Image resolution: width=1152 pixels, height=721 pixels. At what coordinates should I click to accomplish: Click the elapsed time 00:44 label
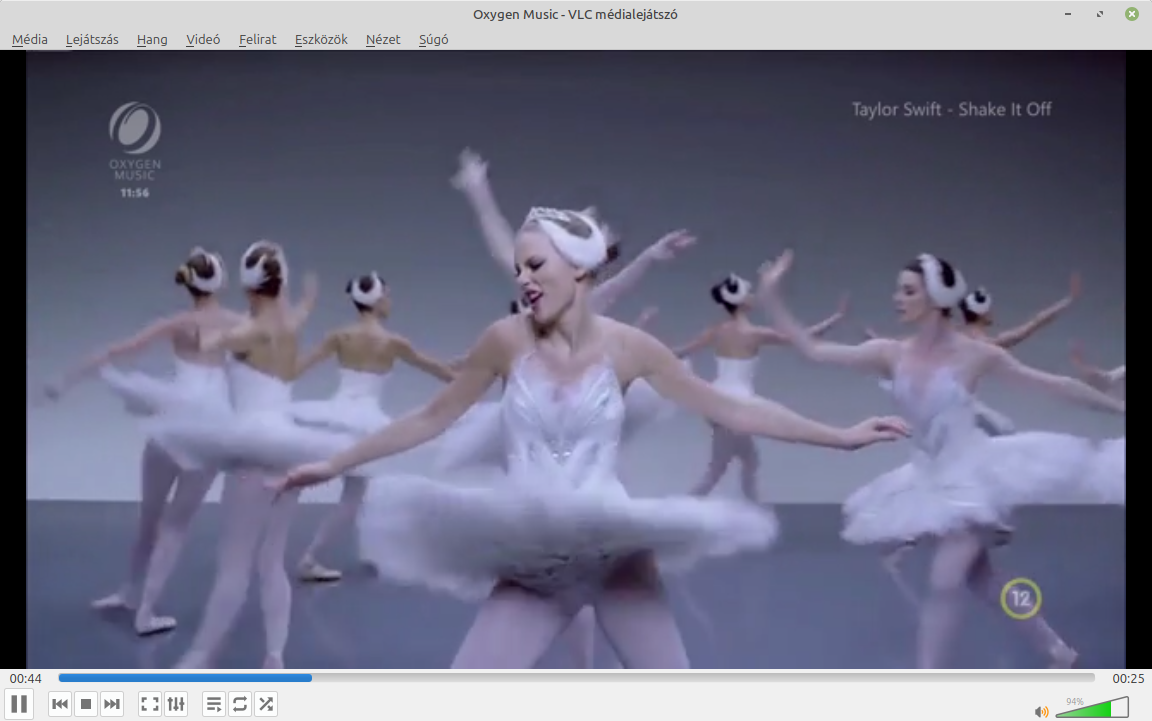(x=26, y=678)
